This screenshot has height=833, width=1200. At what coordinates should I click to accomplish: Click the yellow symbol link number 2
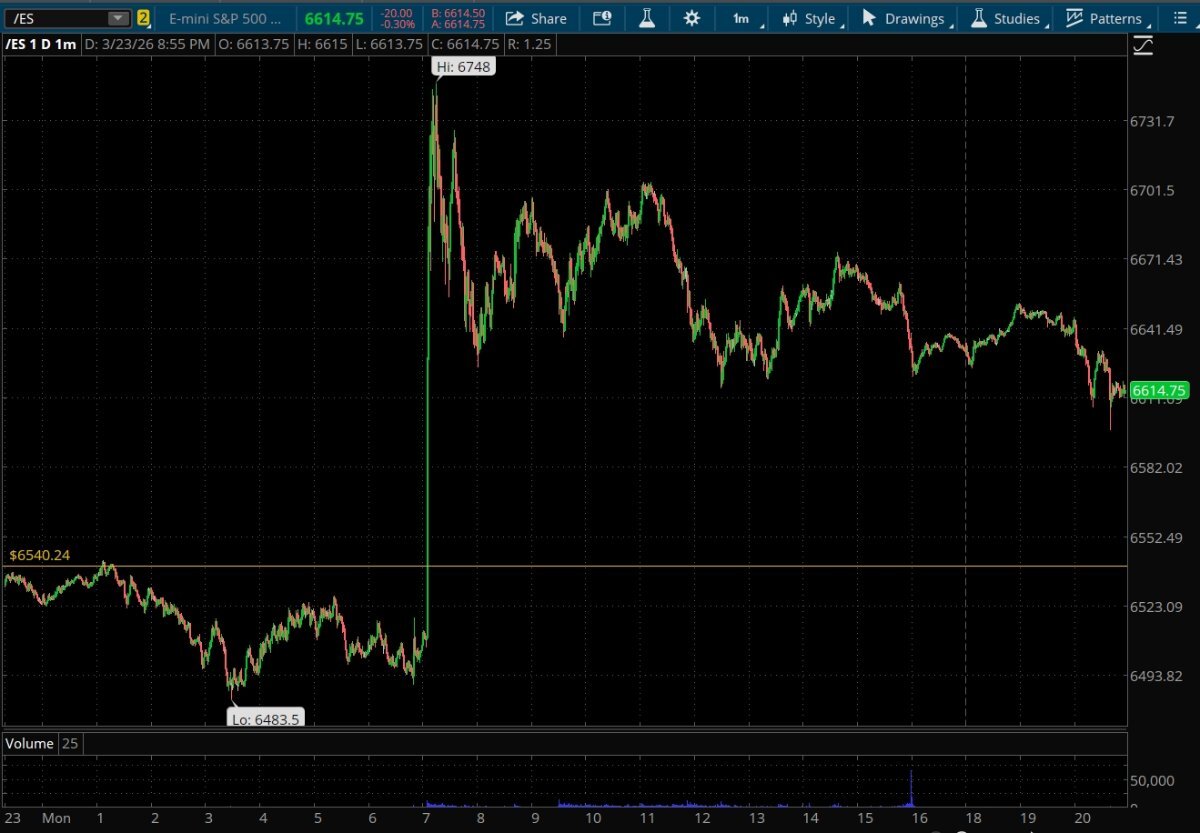click(144, 18)
